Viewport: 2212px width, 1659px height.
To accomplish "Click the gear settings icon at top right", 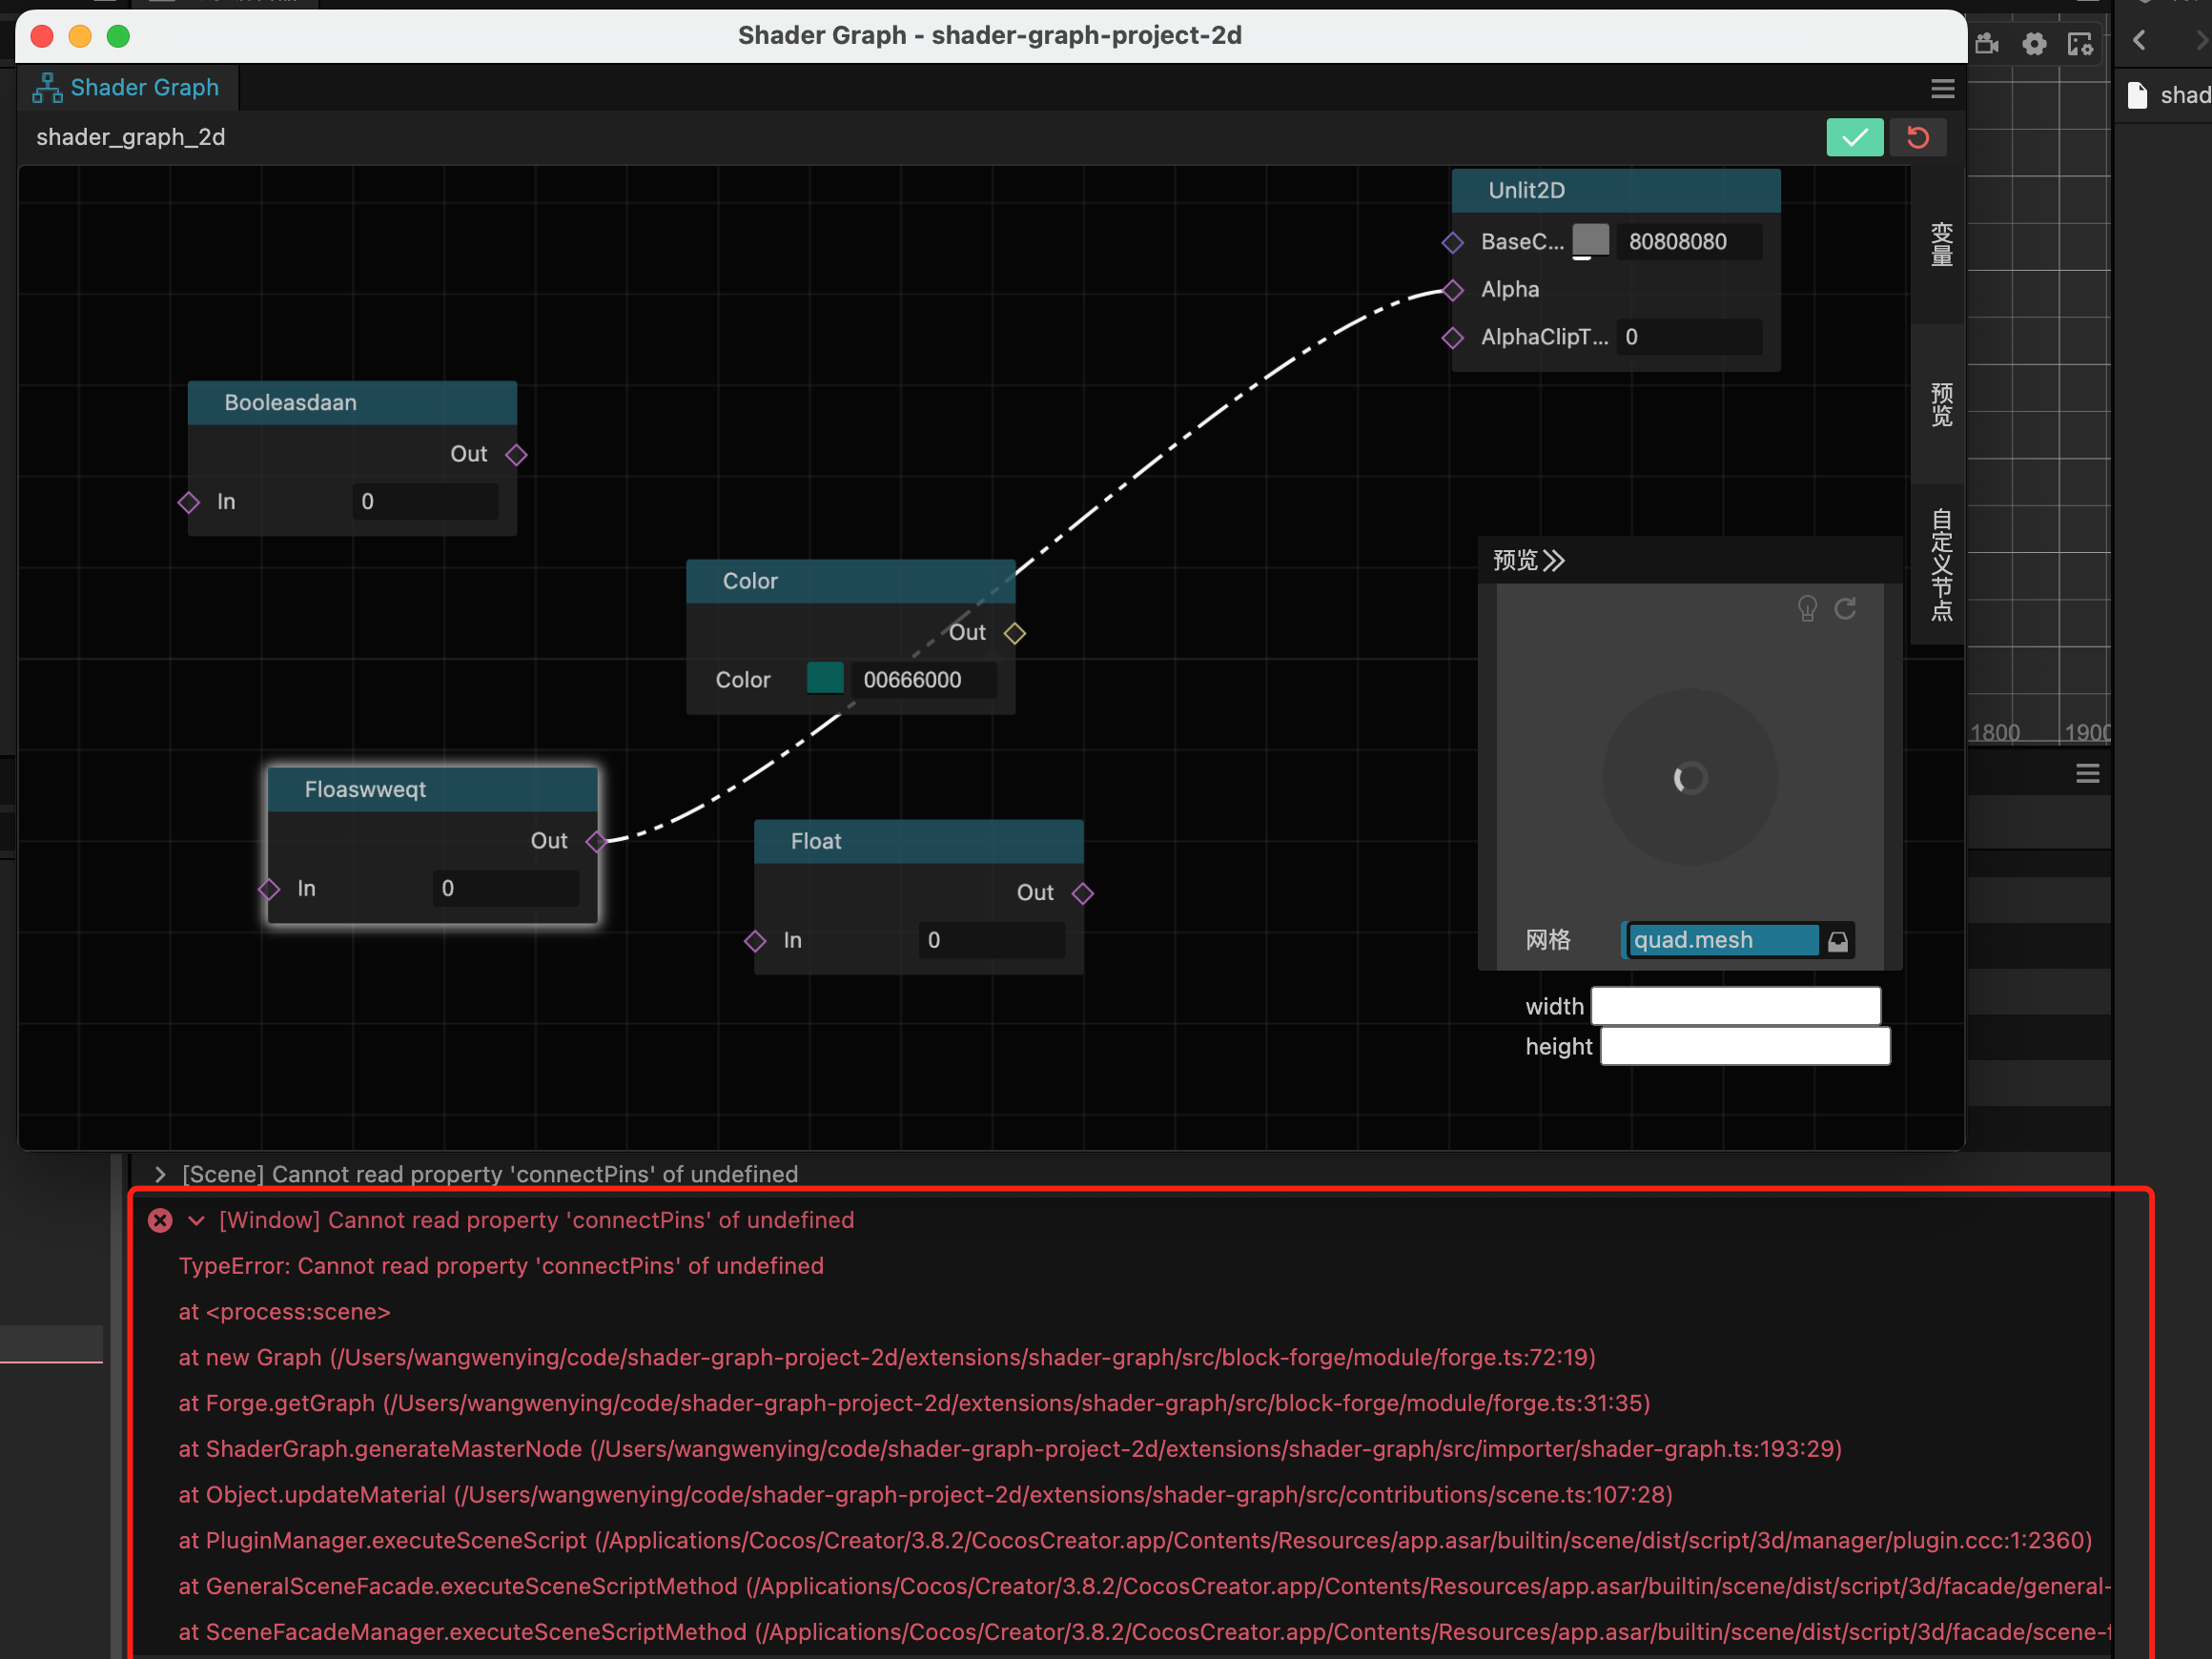I will pyautogui.click(x=2034, y=43).
